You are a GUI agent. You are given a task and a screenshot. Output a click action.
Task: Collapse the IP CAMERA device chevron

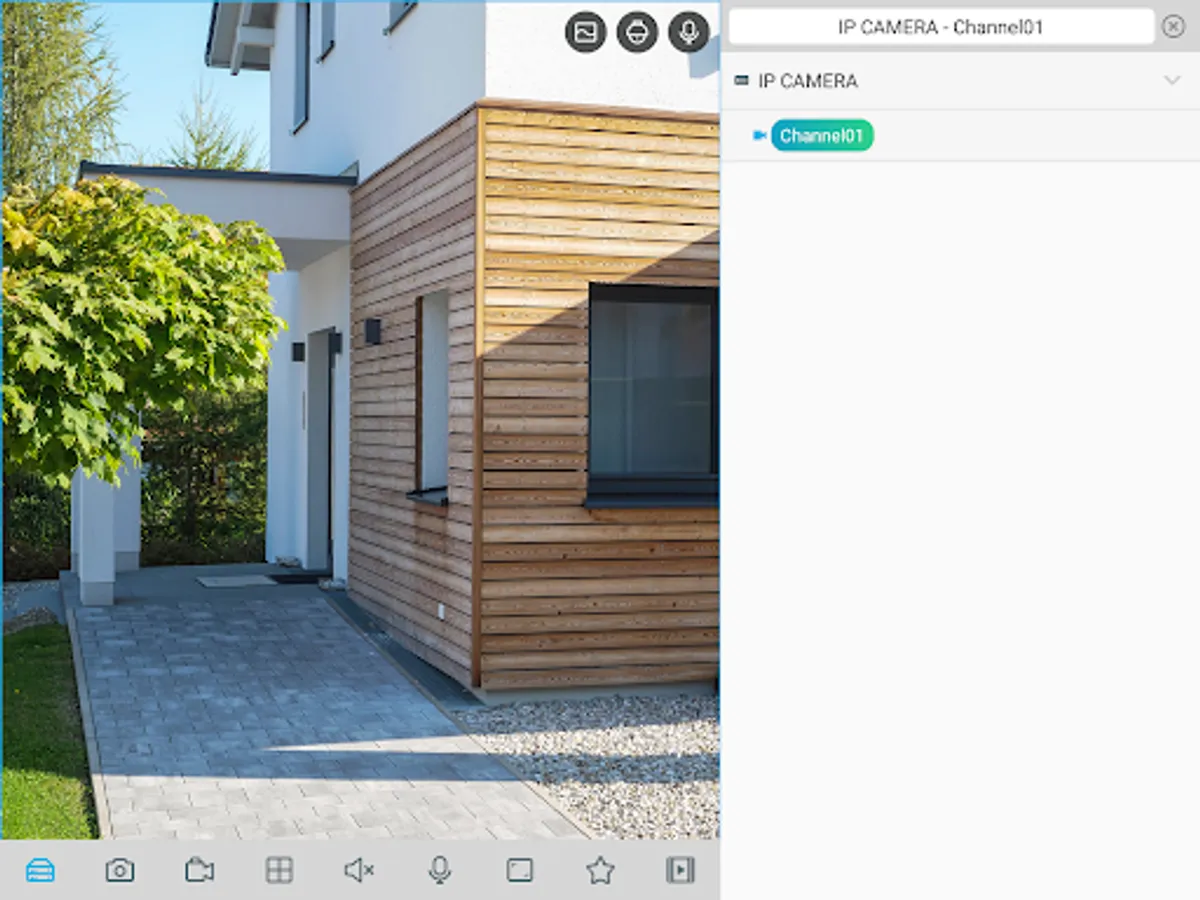point(1172,81)
